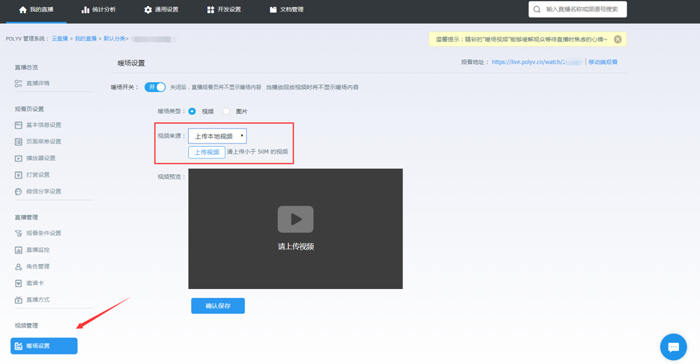Click the 视频管理 section header
The width and height of the screenshot is (700, 364).
pos(26,326)
